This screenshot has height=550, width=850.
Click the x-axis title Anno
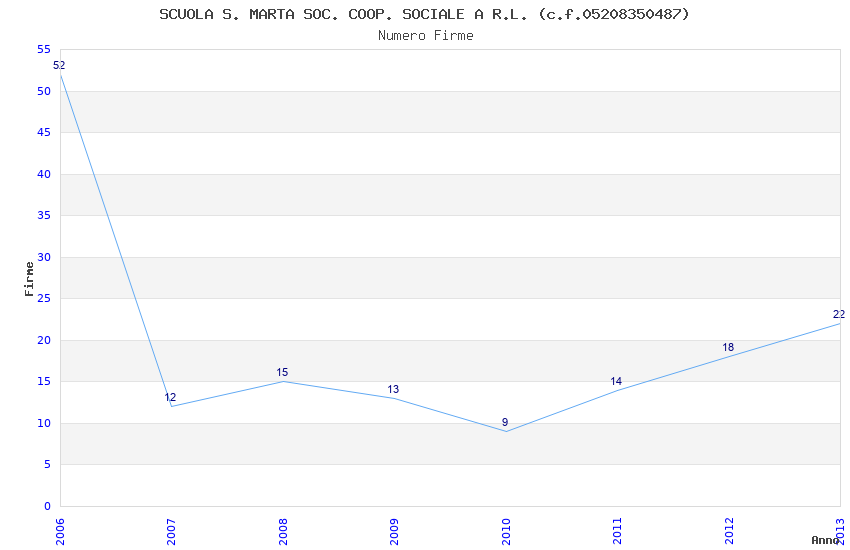825,540
